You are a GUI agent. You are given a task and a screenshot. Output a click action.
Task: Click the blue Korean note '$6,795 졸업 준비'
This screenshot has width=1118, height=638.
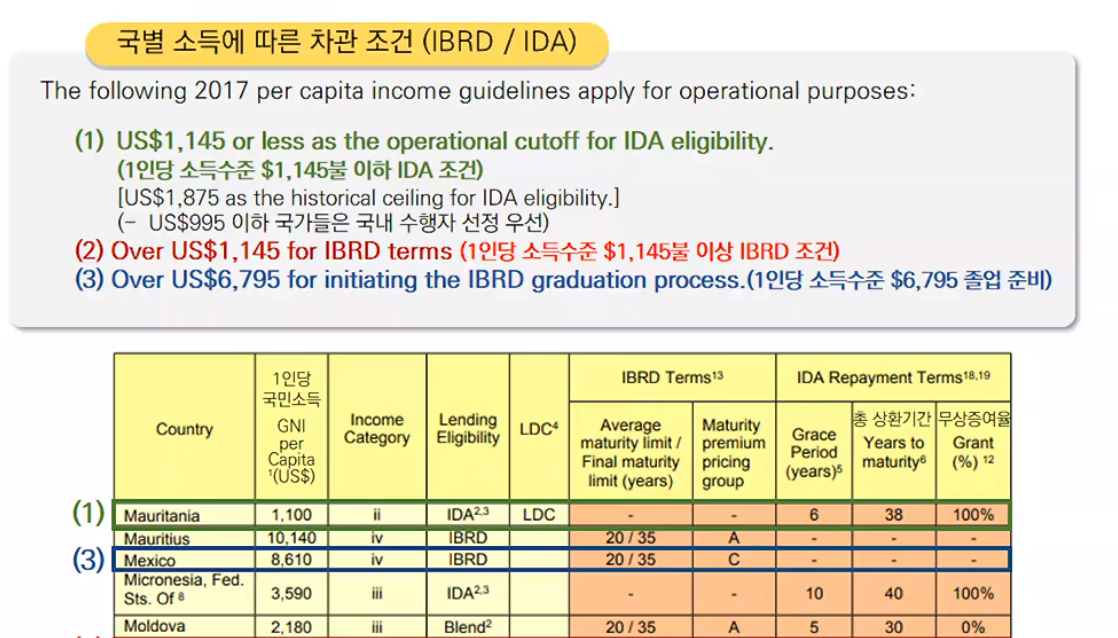[x=899, y=279]
